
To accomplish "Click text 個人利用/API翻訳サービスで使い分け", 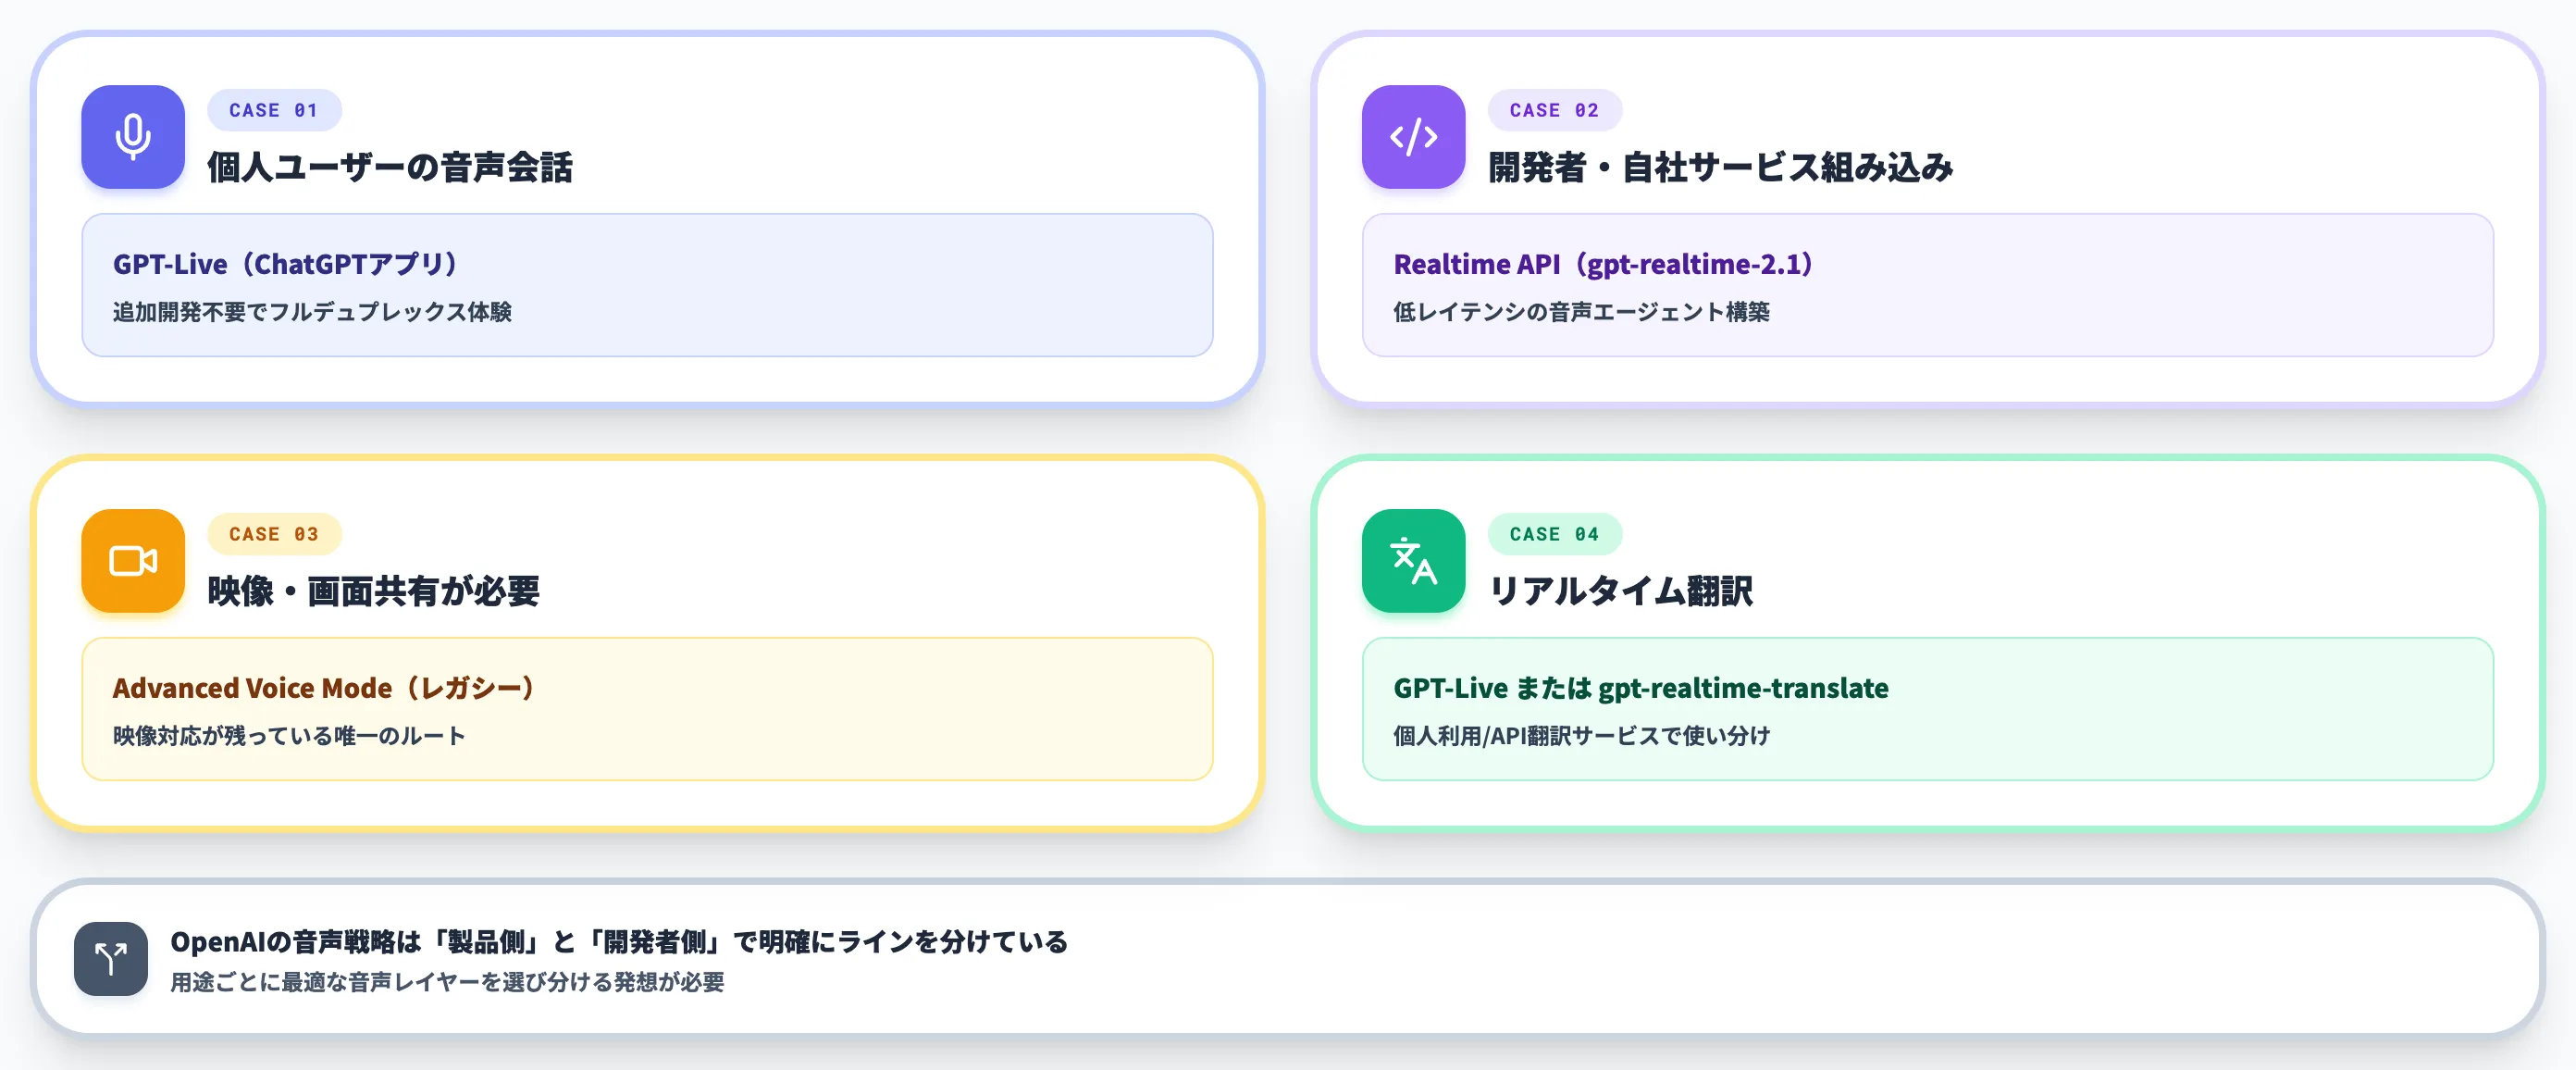I will click(x=1581, y=736).
